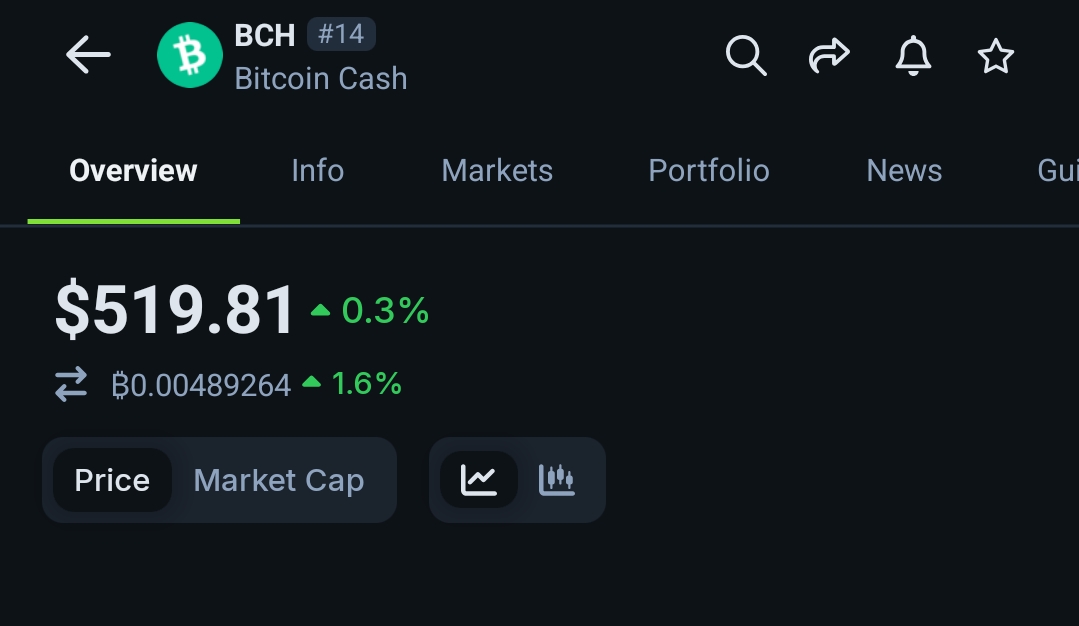Switch to line chart view
Screen dimensions: 1079x626
pos(479,480)
